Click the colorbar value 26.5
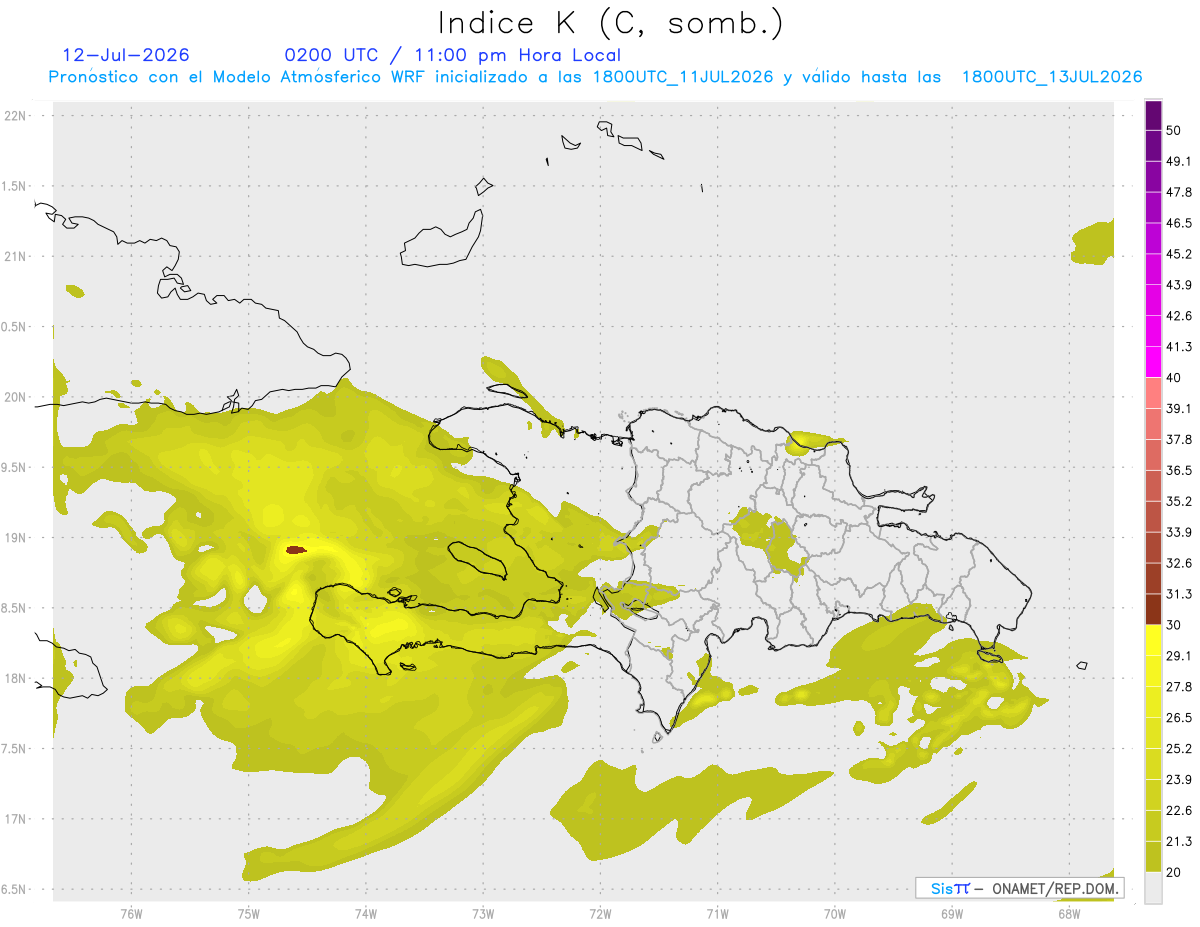Viewport: 1200px width, 927px height. pos(1179,718)
